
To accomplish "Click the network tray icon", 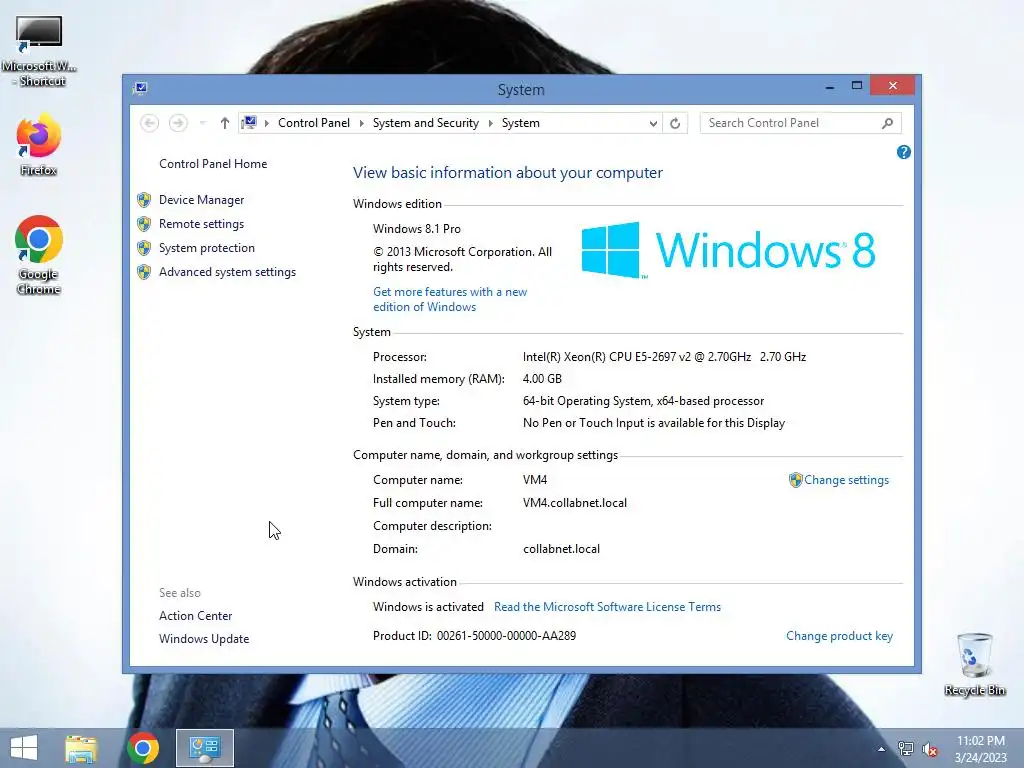I will 906,749.
